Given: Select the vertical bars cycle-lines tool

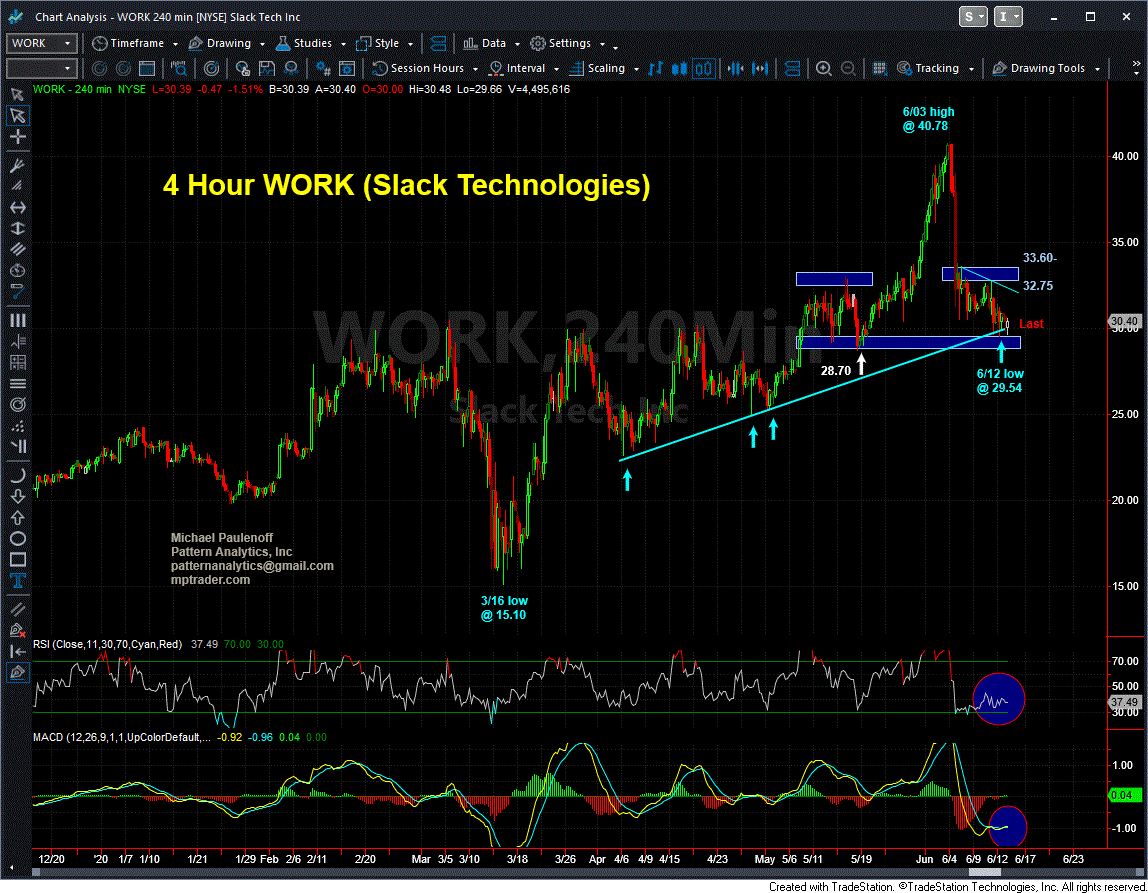Looking at the screenshot, I should 18,320.
